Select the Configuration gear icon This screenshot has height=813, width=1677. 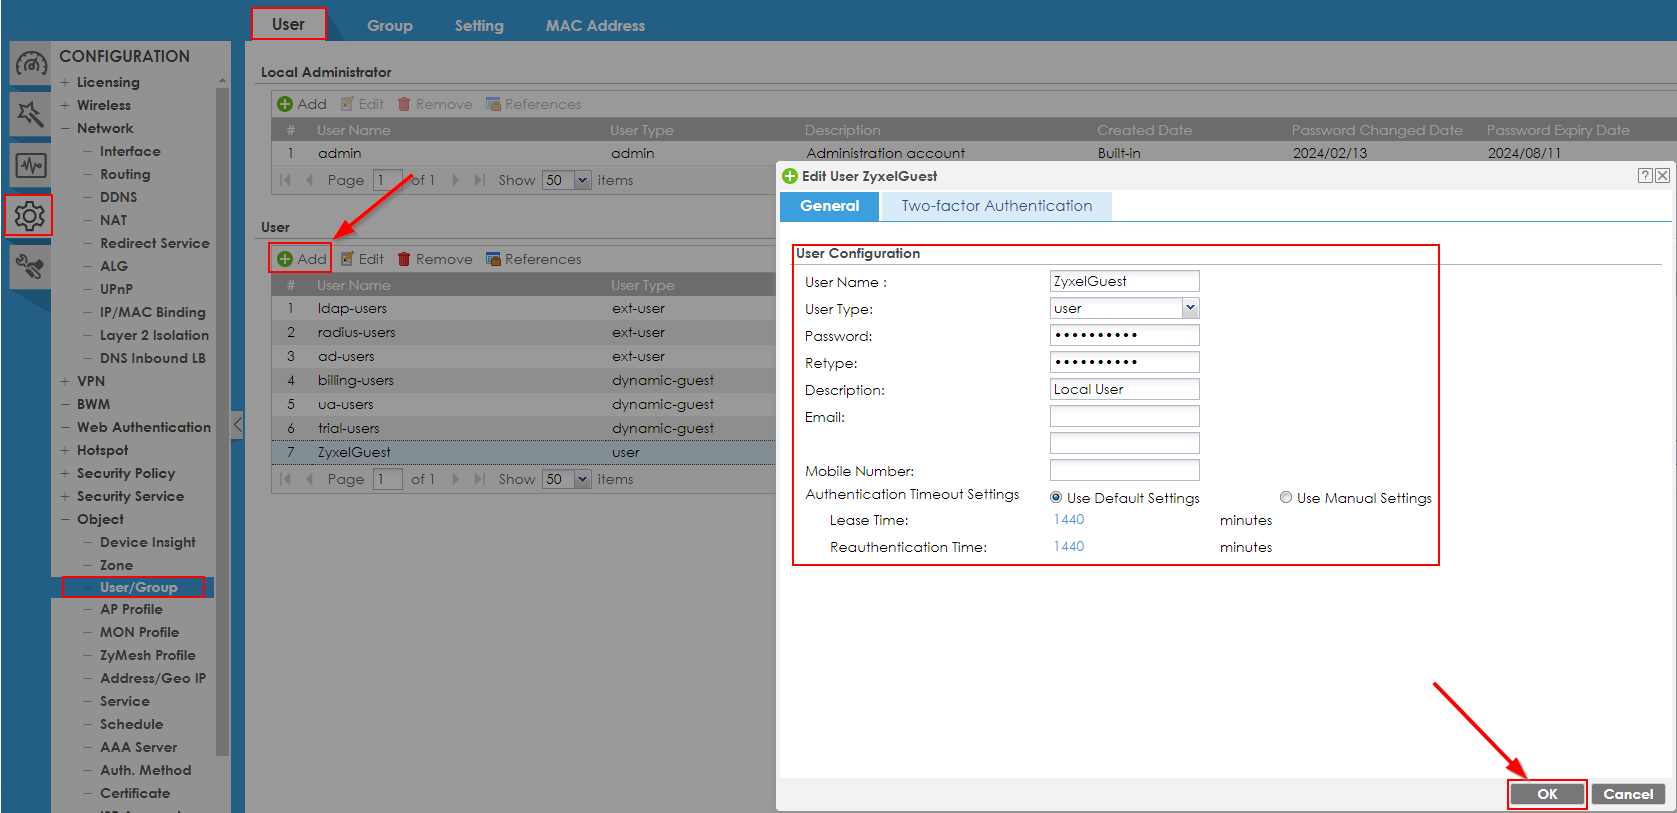tap(29, 215)
